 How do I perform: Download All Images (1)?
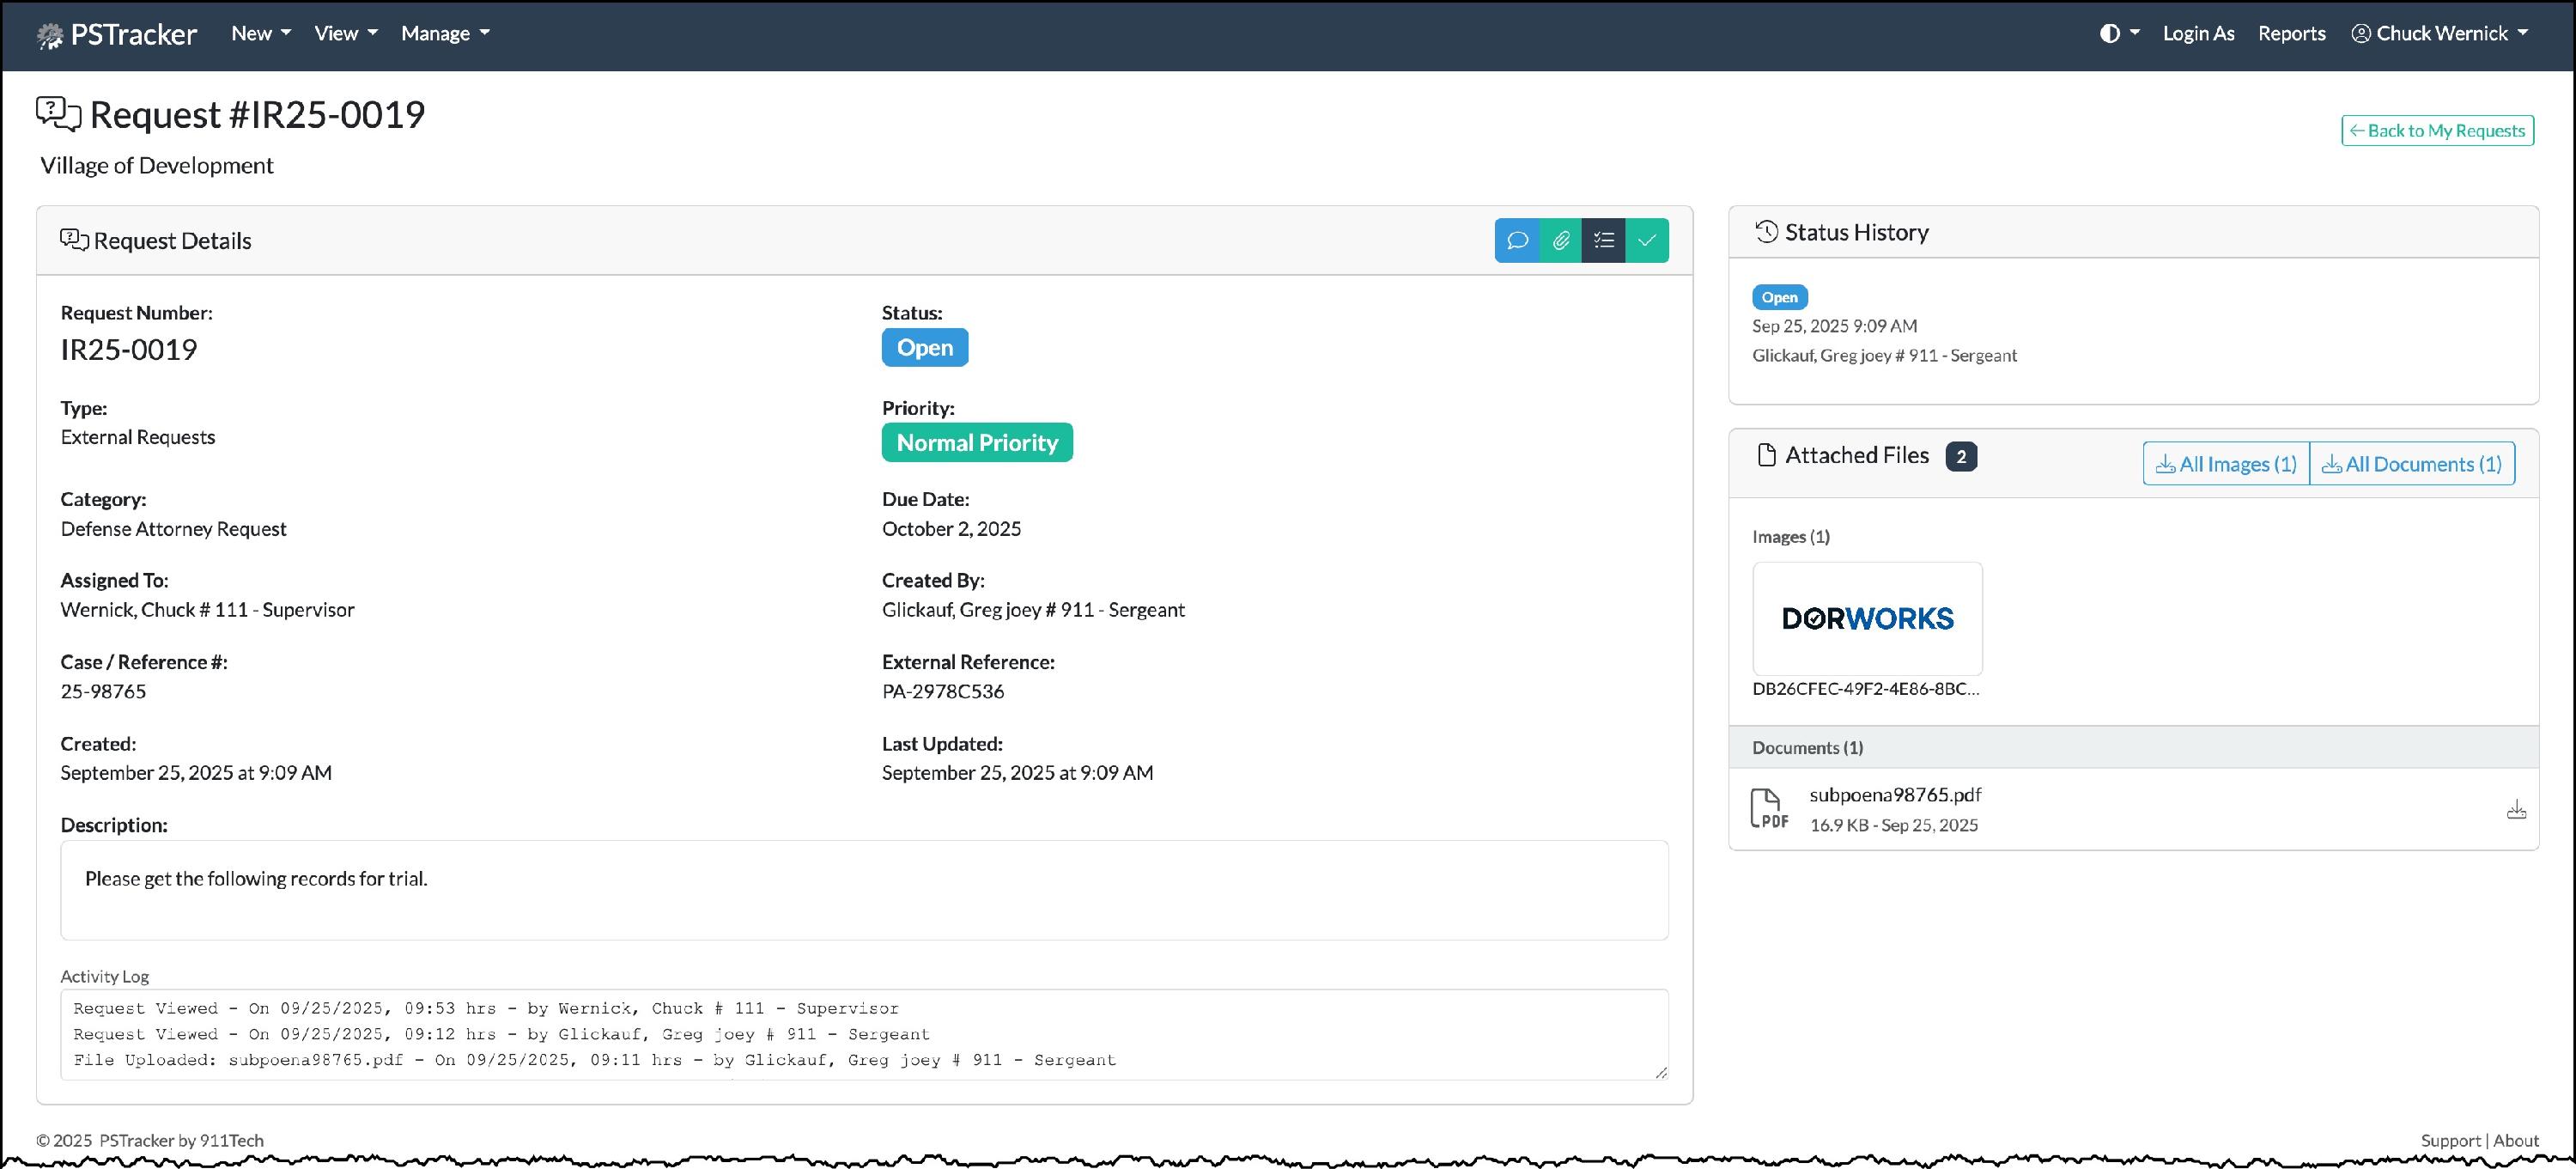coord(2226,464)
